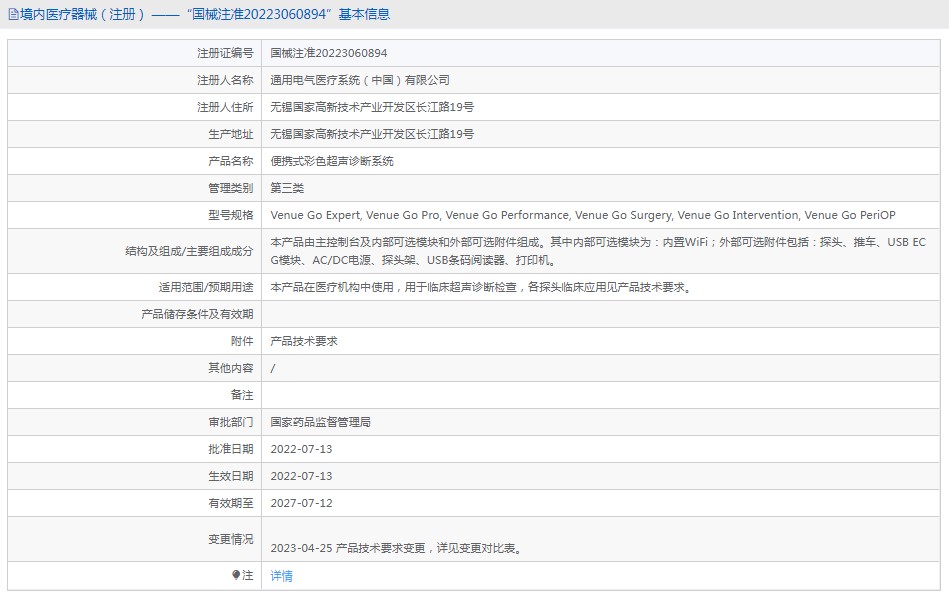Click the 生效日期 label
This screenshot has width=949, height=598.
point(231,476)
